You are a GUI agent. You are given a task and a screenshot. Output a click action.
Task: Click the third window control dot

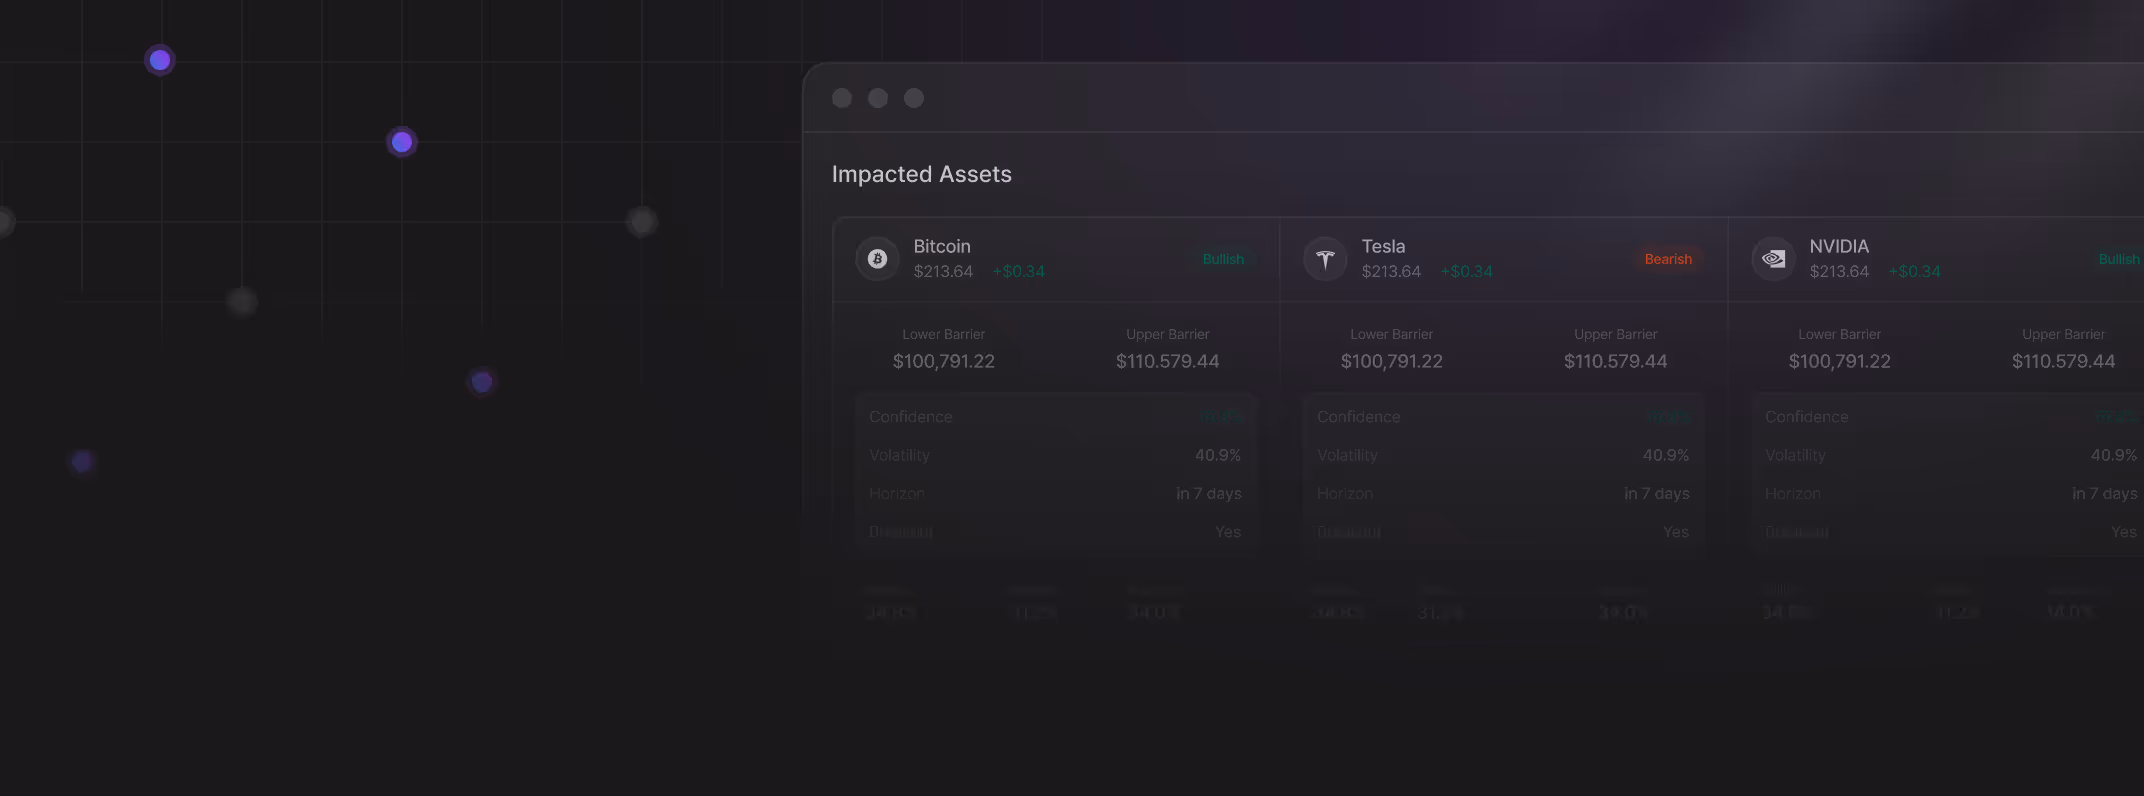[x=914, y=98]
